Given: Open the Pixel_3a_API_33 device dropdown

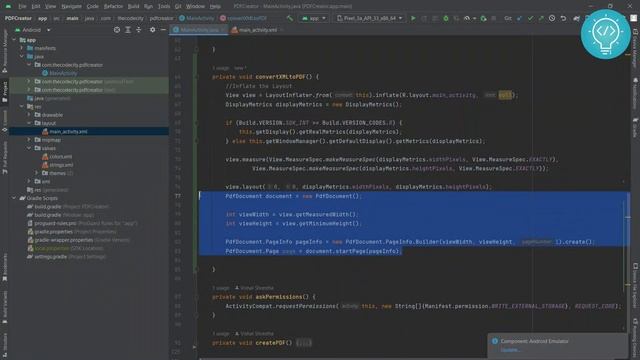Looking at the screenshot, I should pos(370,18).
